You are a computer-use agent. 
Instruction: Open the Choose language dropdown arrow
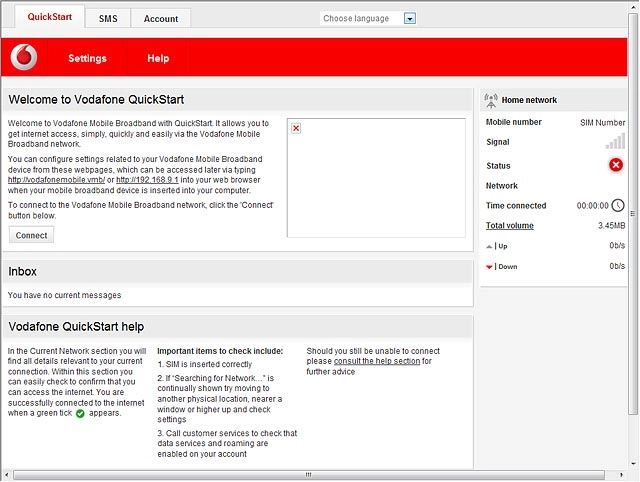pos(410,18)
